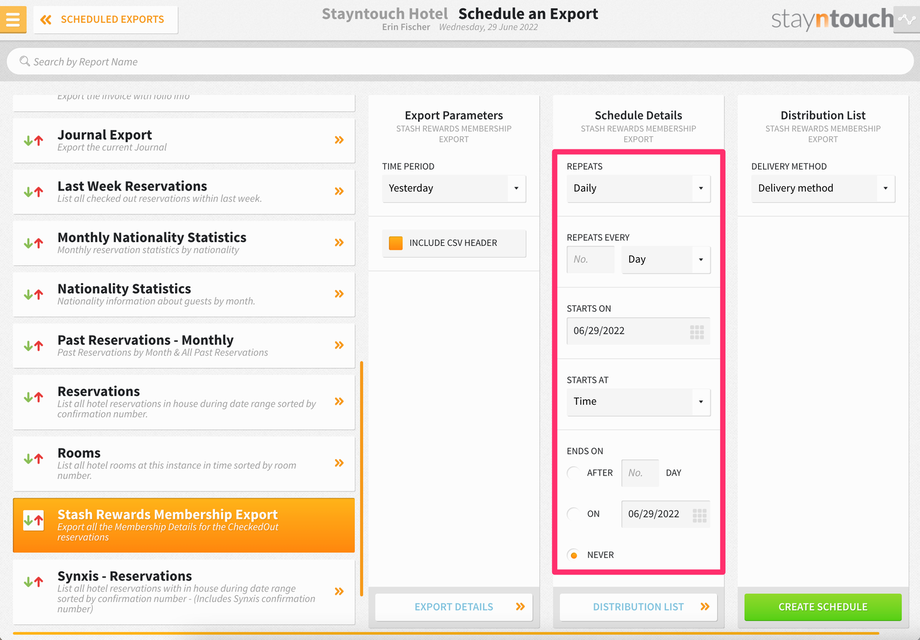Click Reservations export arrows icon

pos(33,397)
